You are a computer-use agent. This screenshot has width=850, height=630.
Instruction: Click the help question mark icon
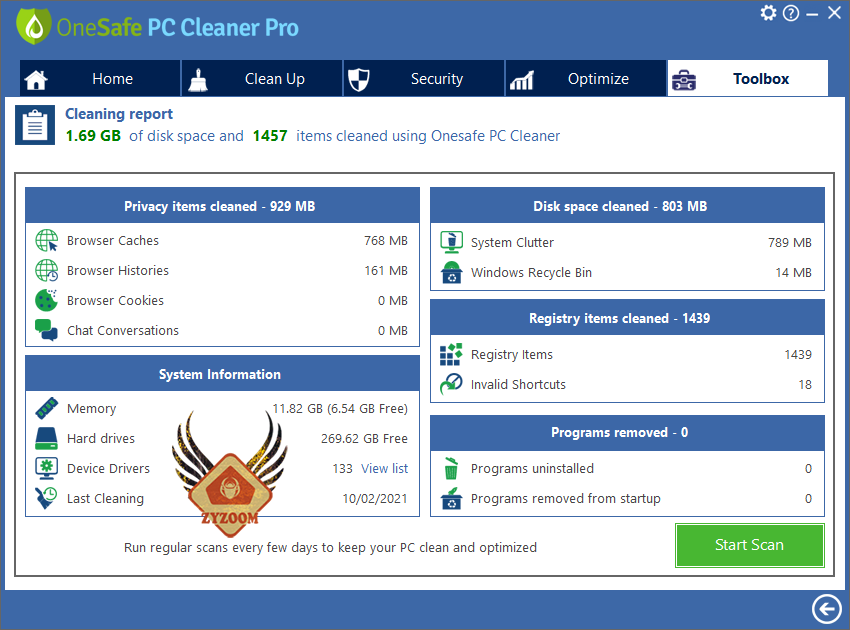point(791,12)
